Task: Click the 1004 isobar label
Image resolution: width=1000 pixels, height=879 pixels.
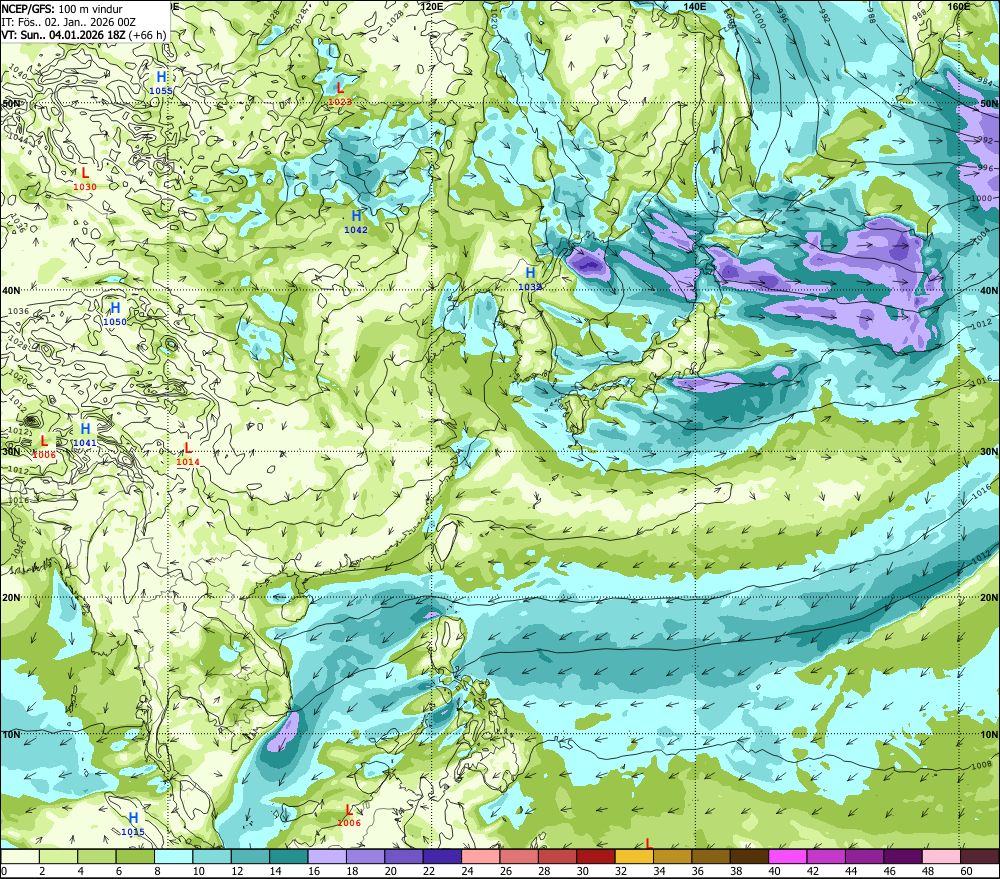Action: 983,235
